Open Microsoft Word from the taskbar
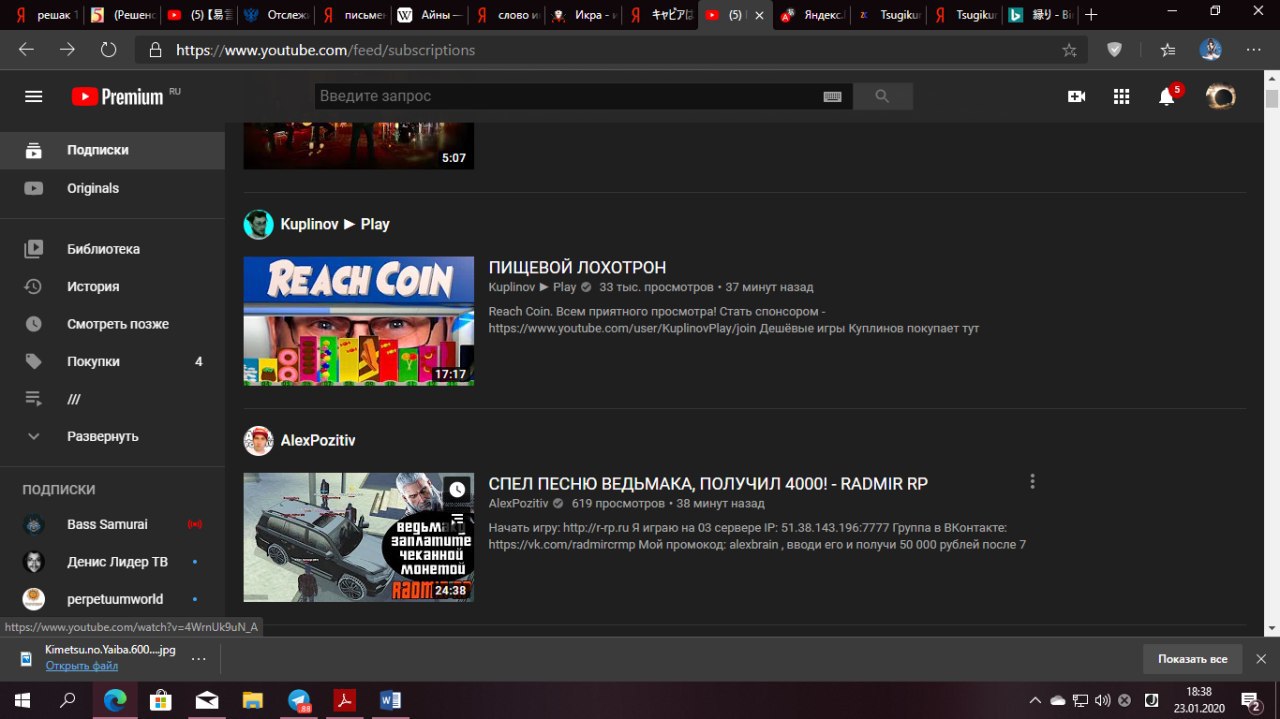 pyautogui.click(x=390, y=700)
